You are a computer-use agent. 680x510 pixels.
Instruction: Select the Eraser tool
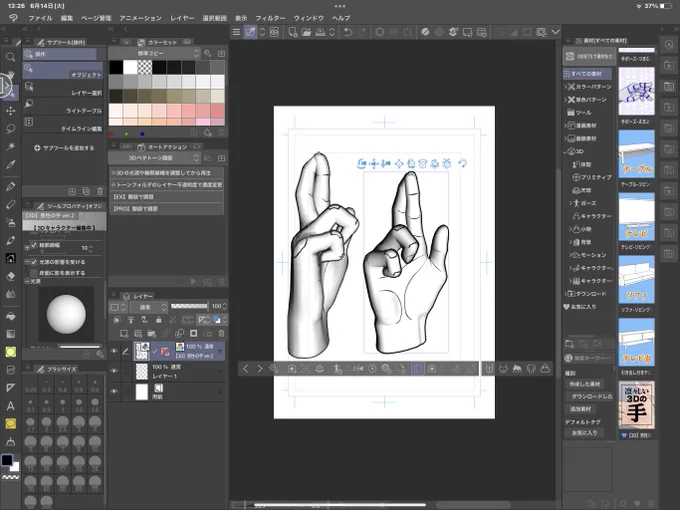click(10, 276)
